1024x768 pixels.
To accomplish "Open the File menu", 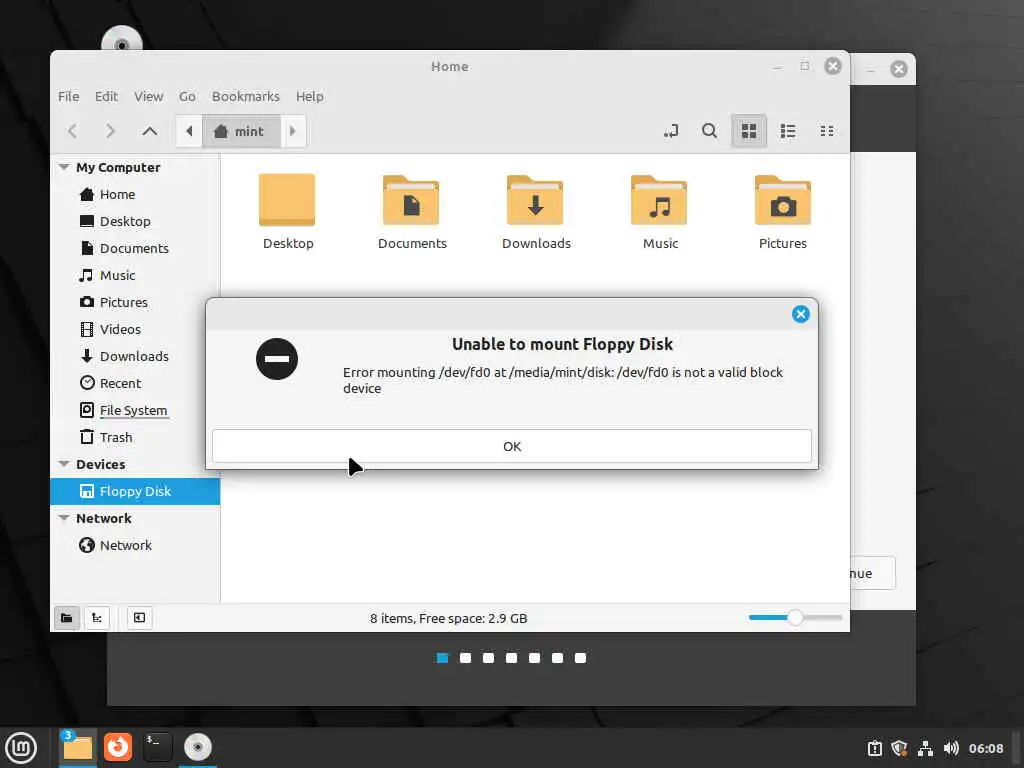I will 69,97.
